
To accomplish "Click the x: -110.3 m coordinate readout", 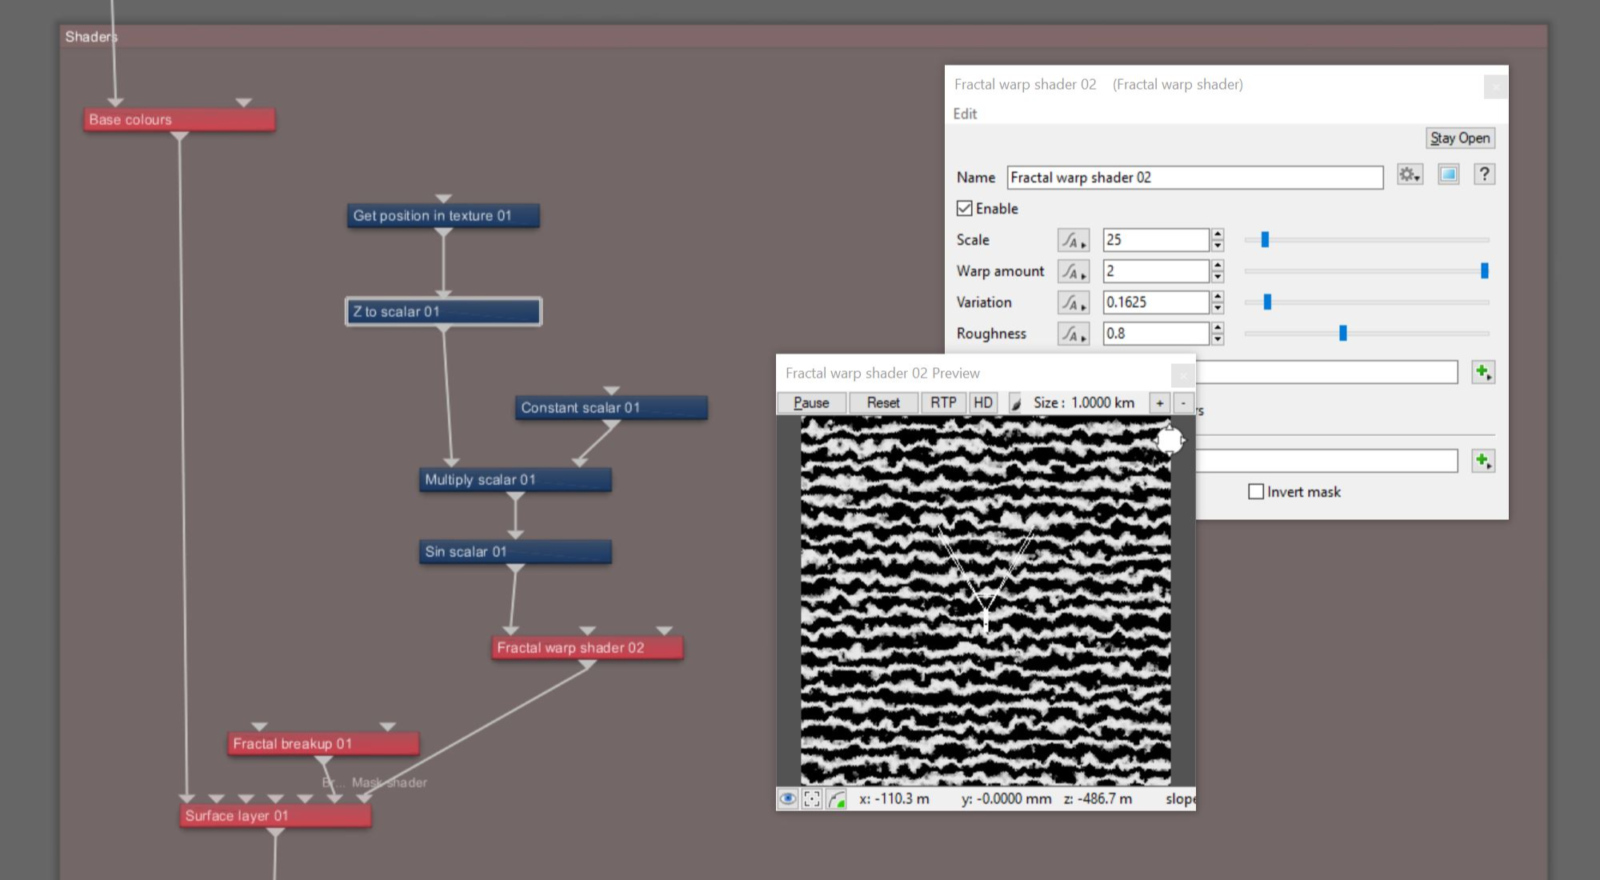I will pos(894,799).
